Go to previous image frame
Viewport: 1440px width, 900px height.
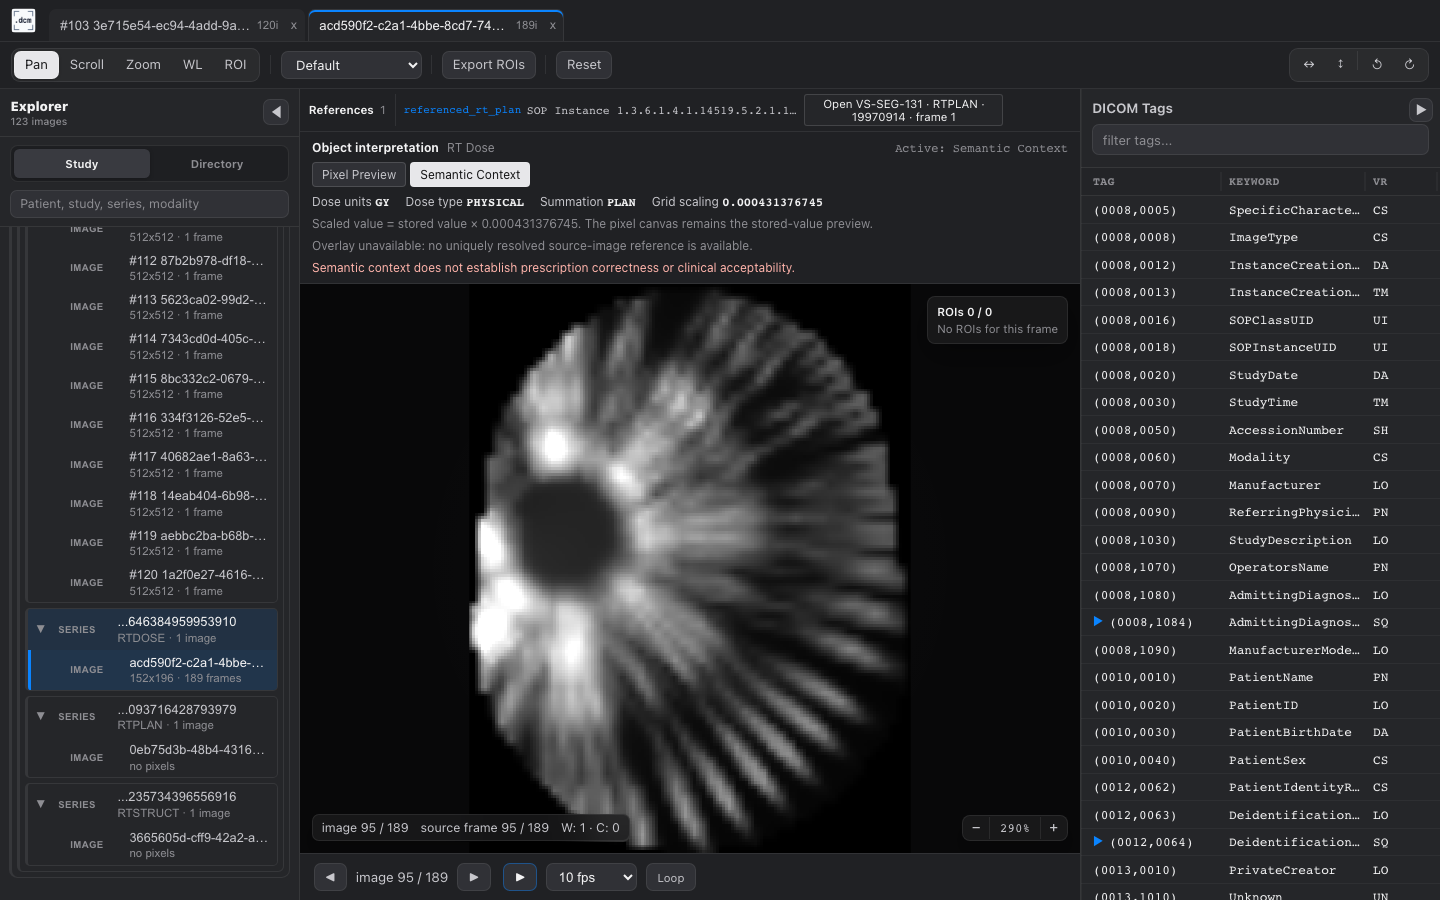(x=330, y=877)
